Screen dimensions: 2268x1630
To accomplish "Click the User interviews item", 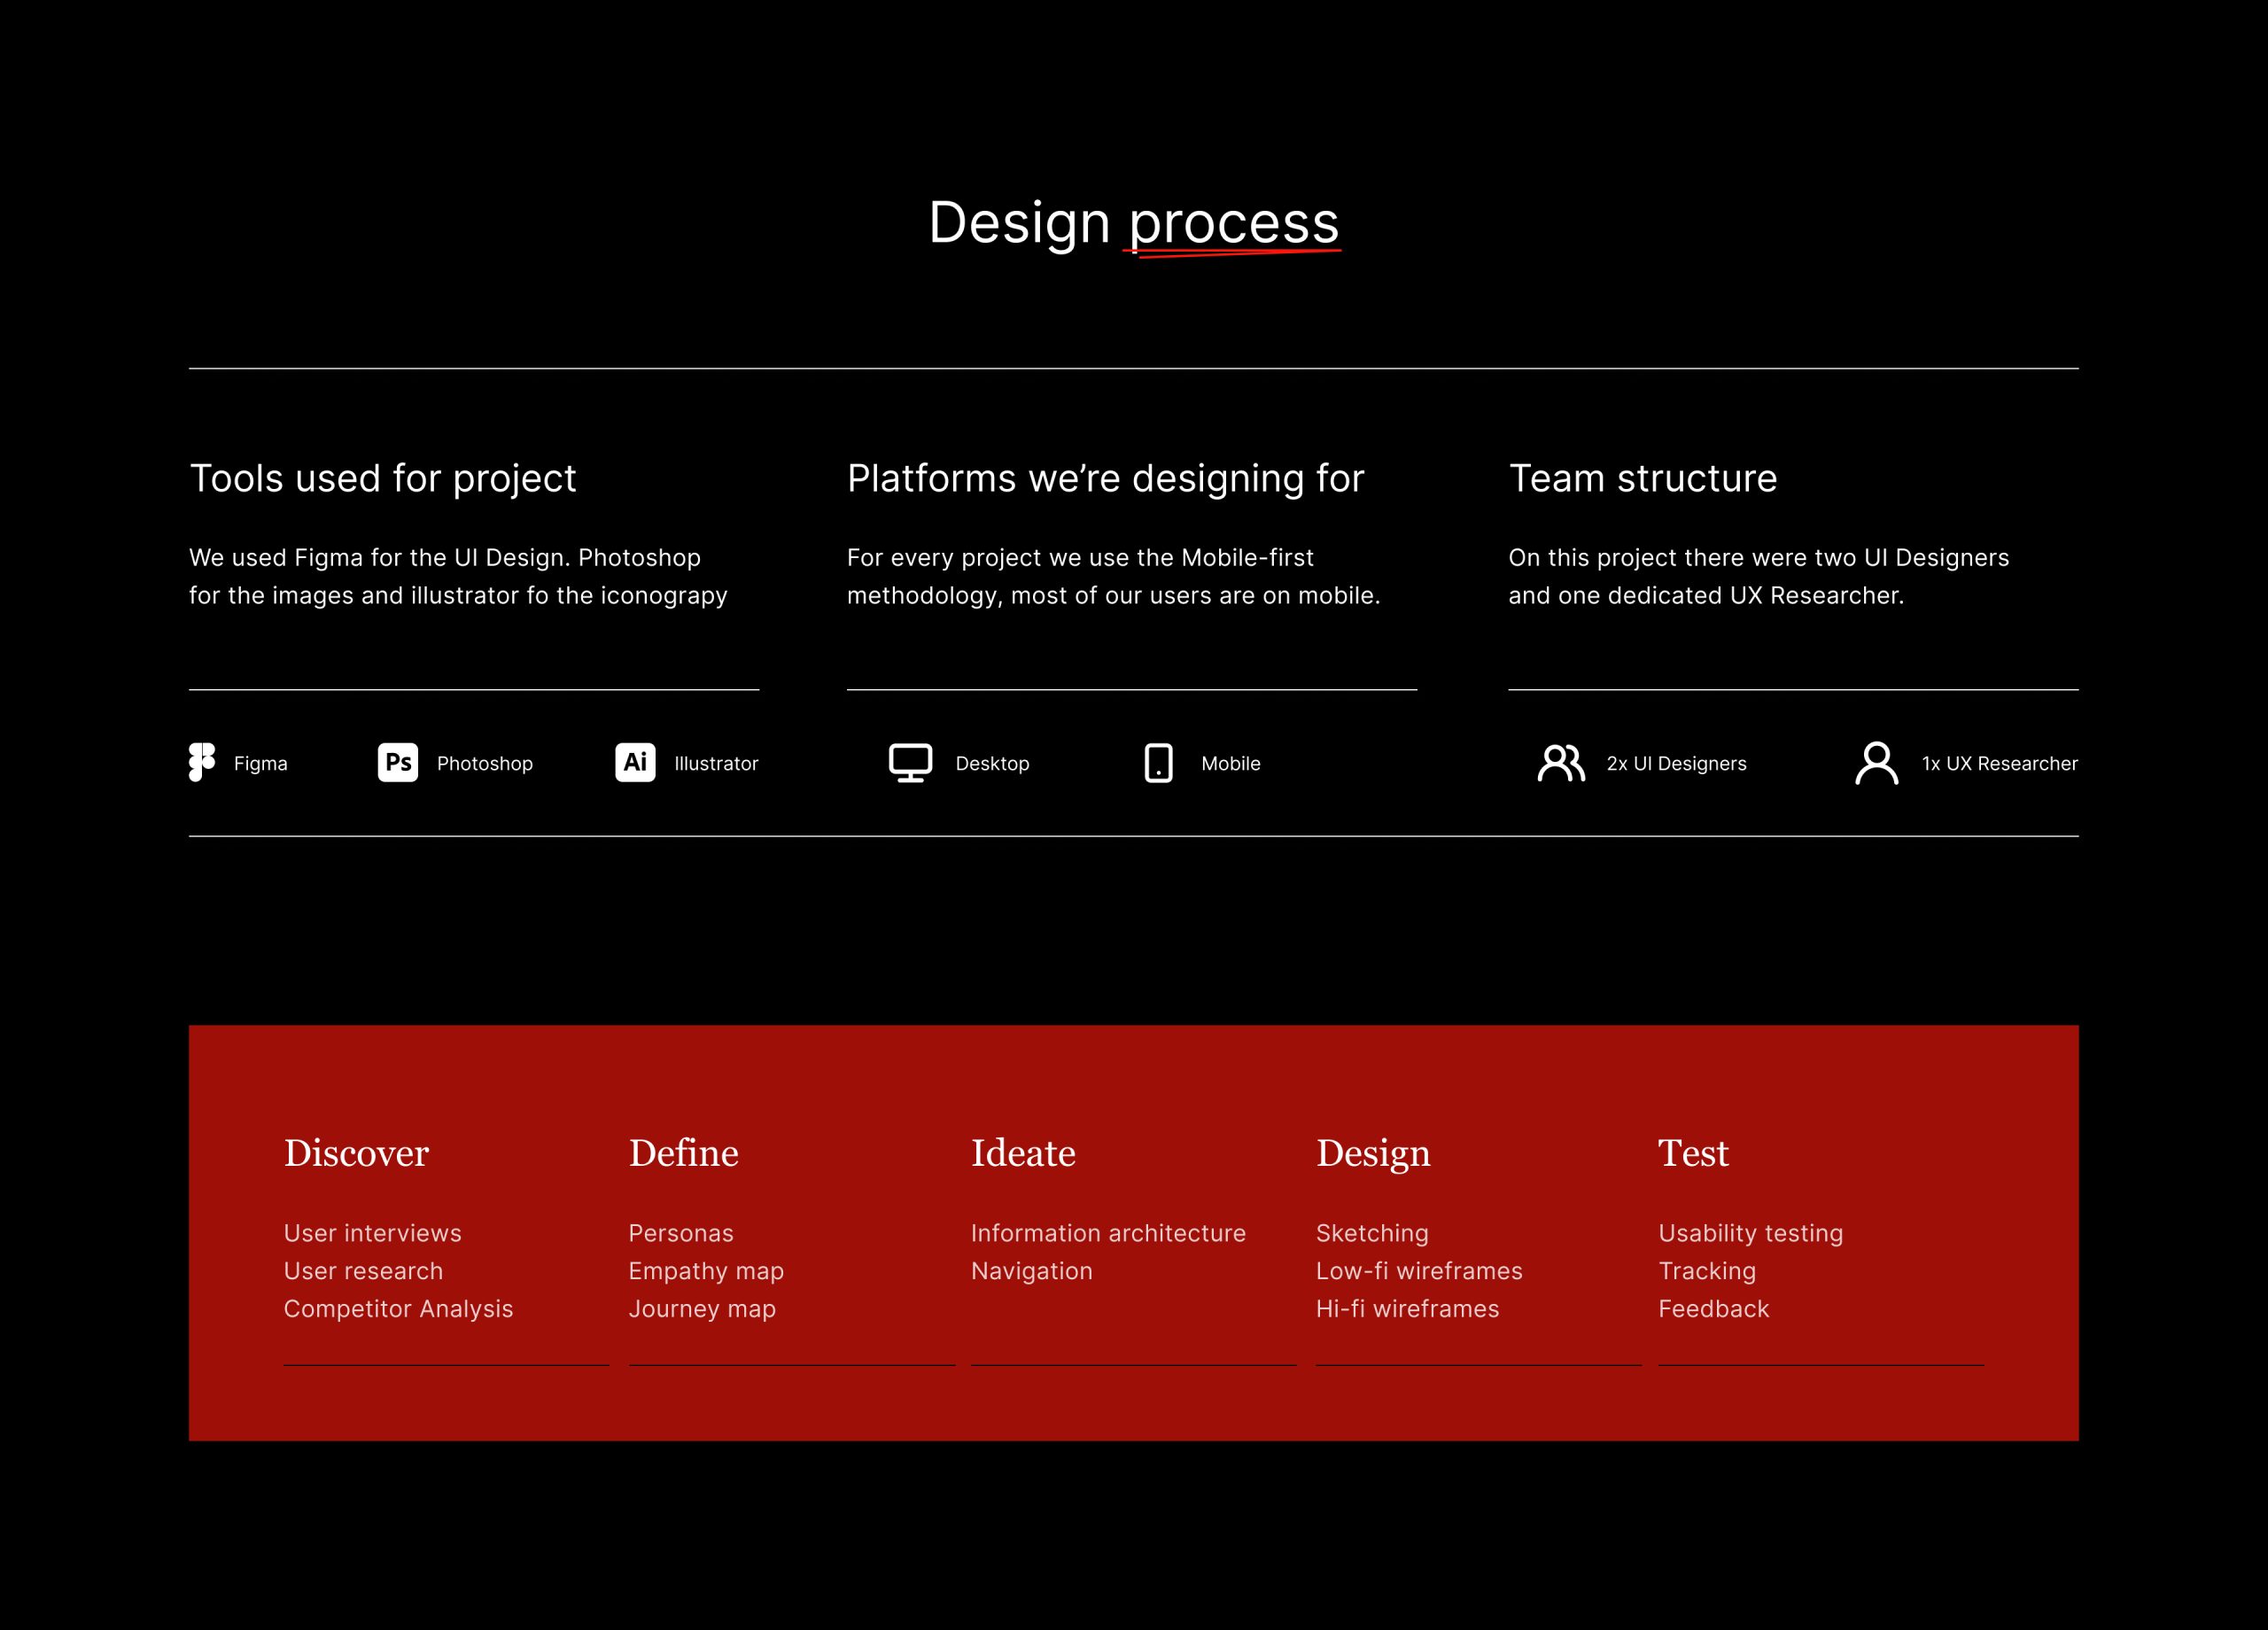I will click(x=372, y=1233).
